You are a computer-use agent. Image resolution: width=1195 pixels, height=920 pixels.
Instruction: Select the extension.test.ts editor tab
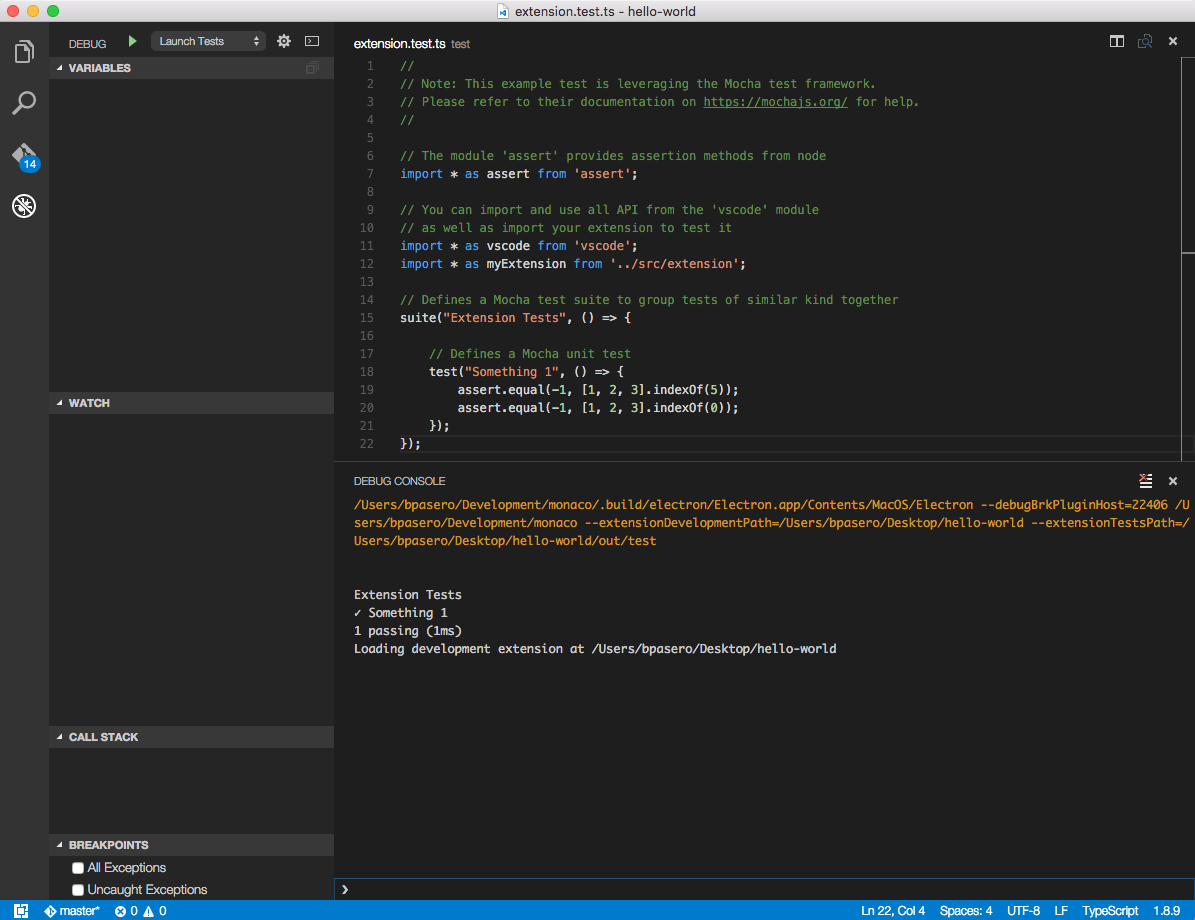399,44
